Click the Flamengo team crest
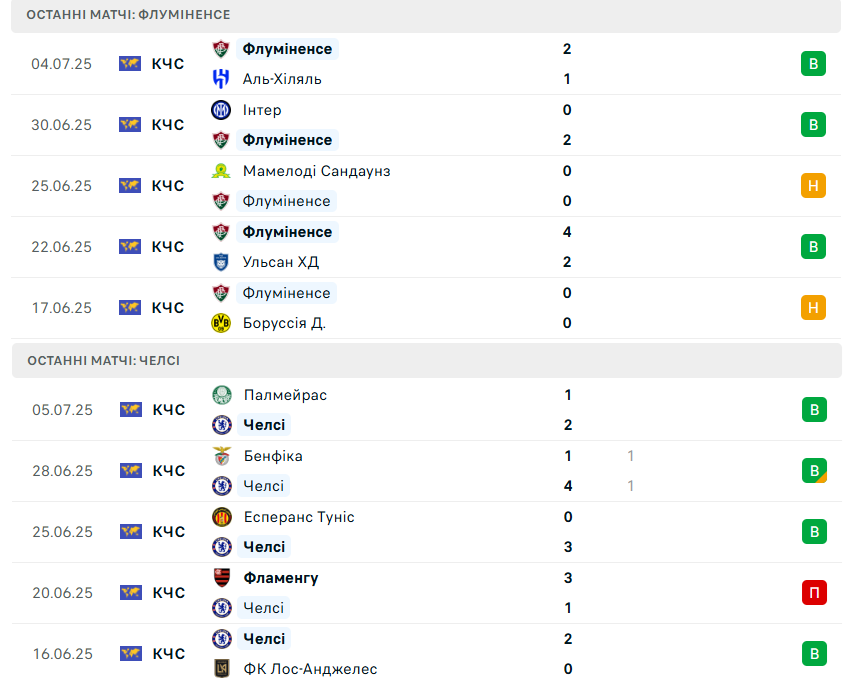 (222, 578)
